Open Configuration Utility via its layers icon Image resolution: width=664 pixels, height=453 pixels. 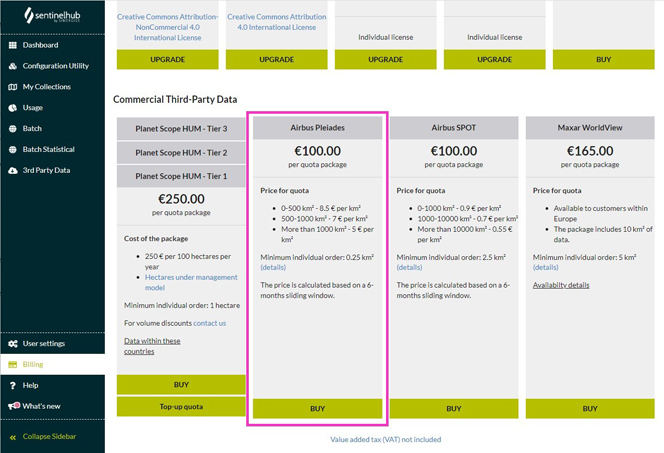(13, 66)
